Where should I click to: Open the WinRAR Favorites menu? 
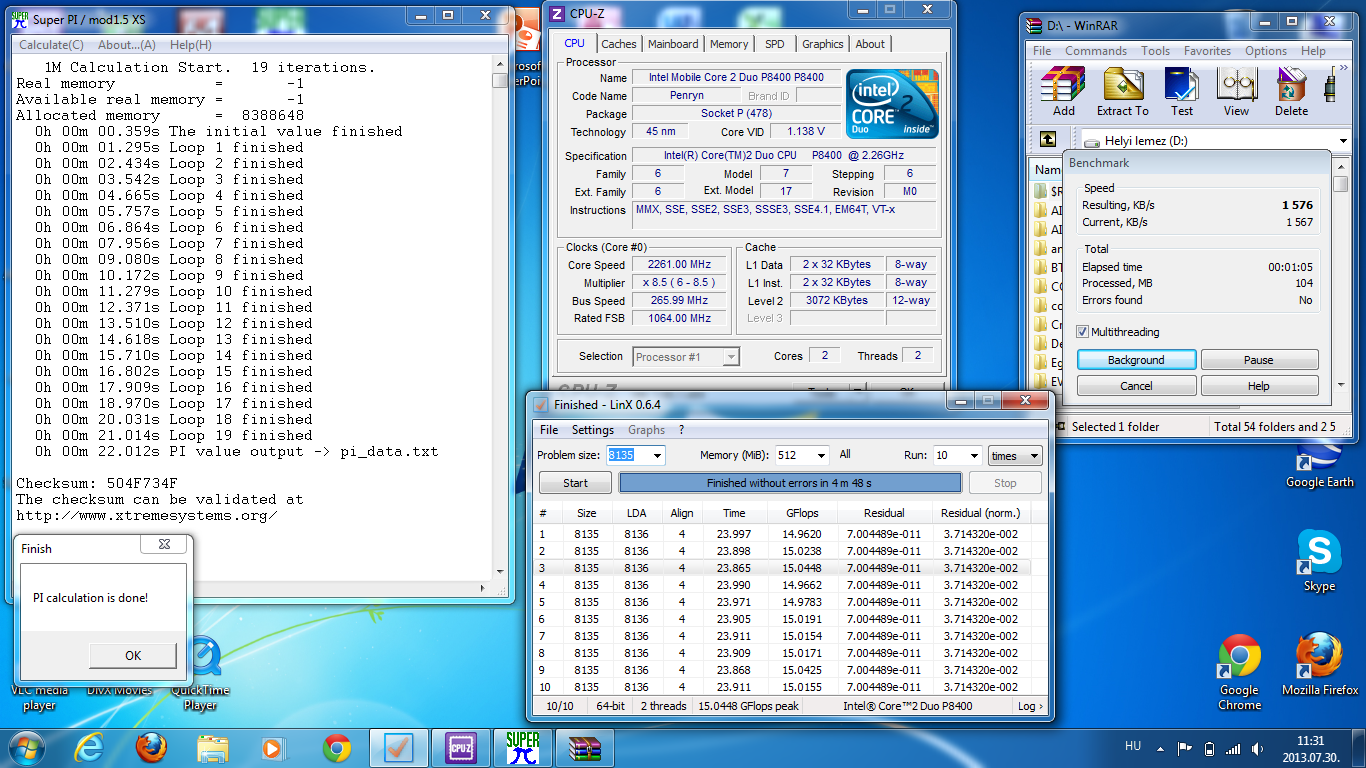(1207, 51)
